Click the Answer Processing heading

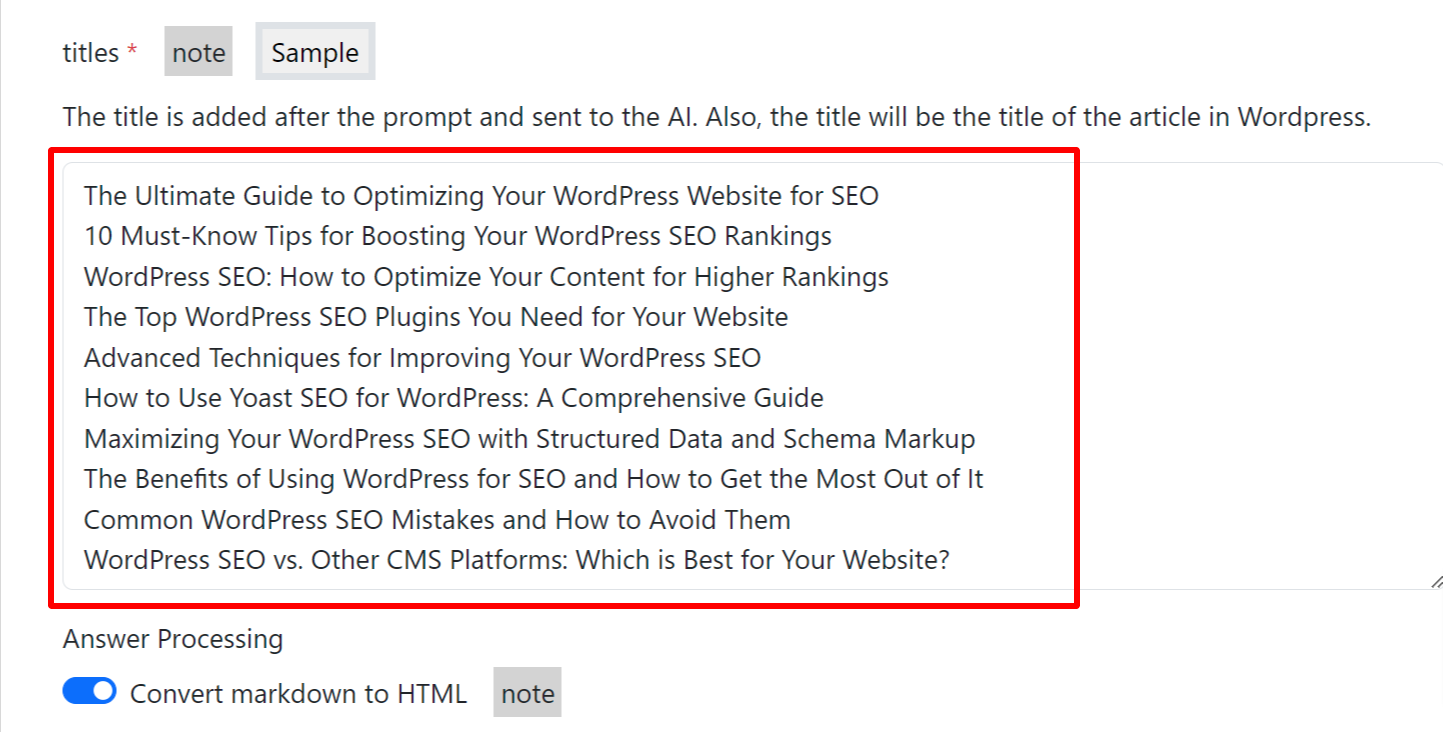click(172, 639)
